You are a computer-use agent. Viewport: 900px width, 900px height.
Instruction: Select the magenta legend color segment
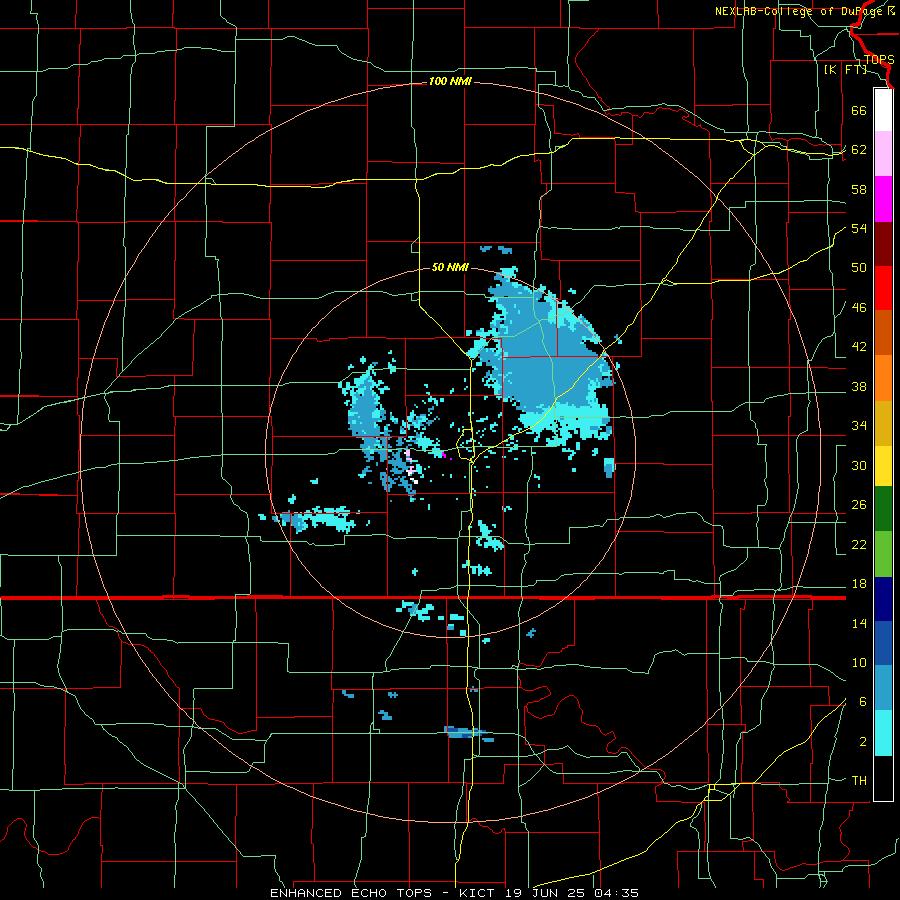883,199
